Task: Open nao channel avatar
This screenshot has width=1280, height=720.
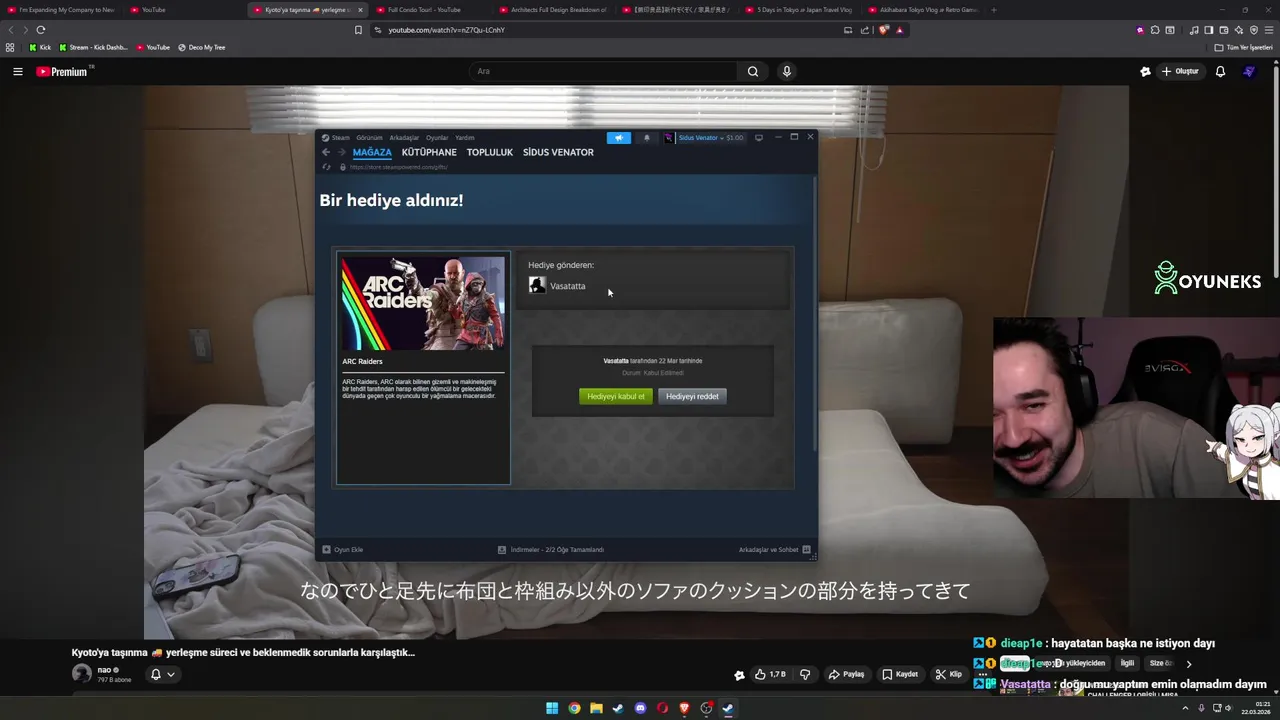Action: pos(82,674)
